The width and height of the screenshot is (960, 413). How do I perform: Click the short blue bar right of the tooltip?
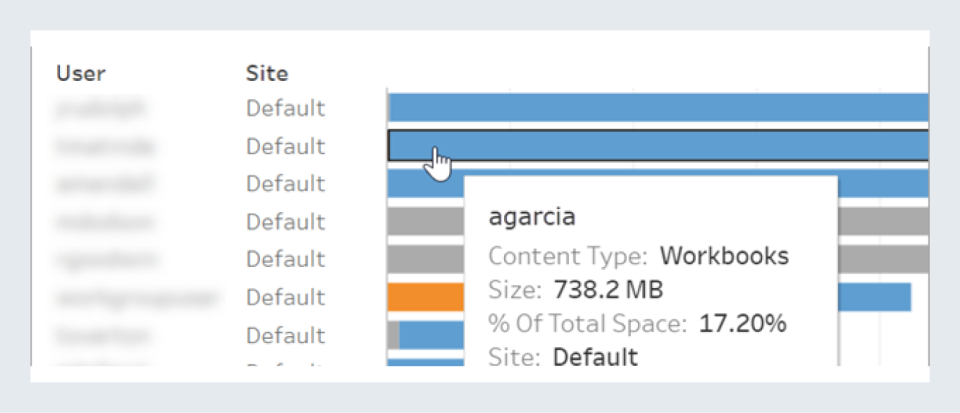874,297
